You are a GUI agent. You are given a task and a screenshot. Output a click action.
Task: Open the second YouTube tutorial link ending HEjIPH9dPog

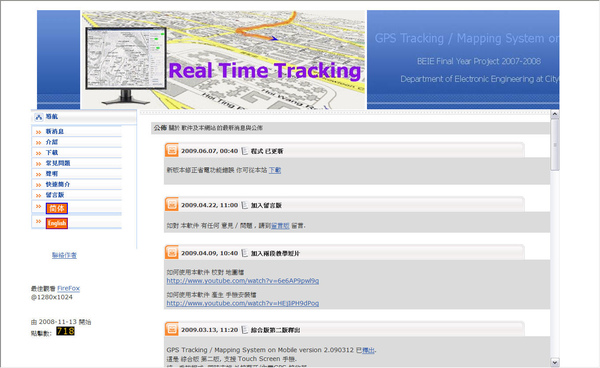pyautogui.click(x=243, y=303)
